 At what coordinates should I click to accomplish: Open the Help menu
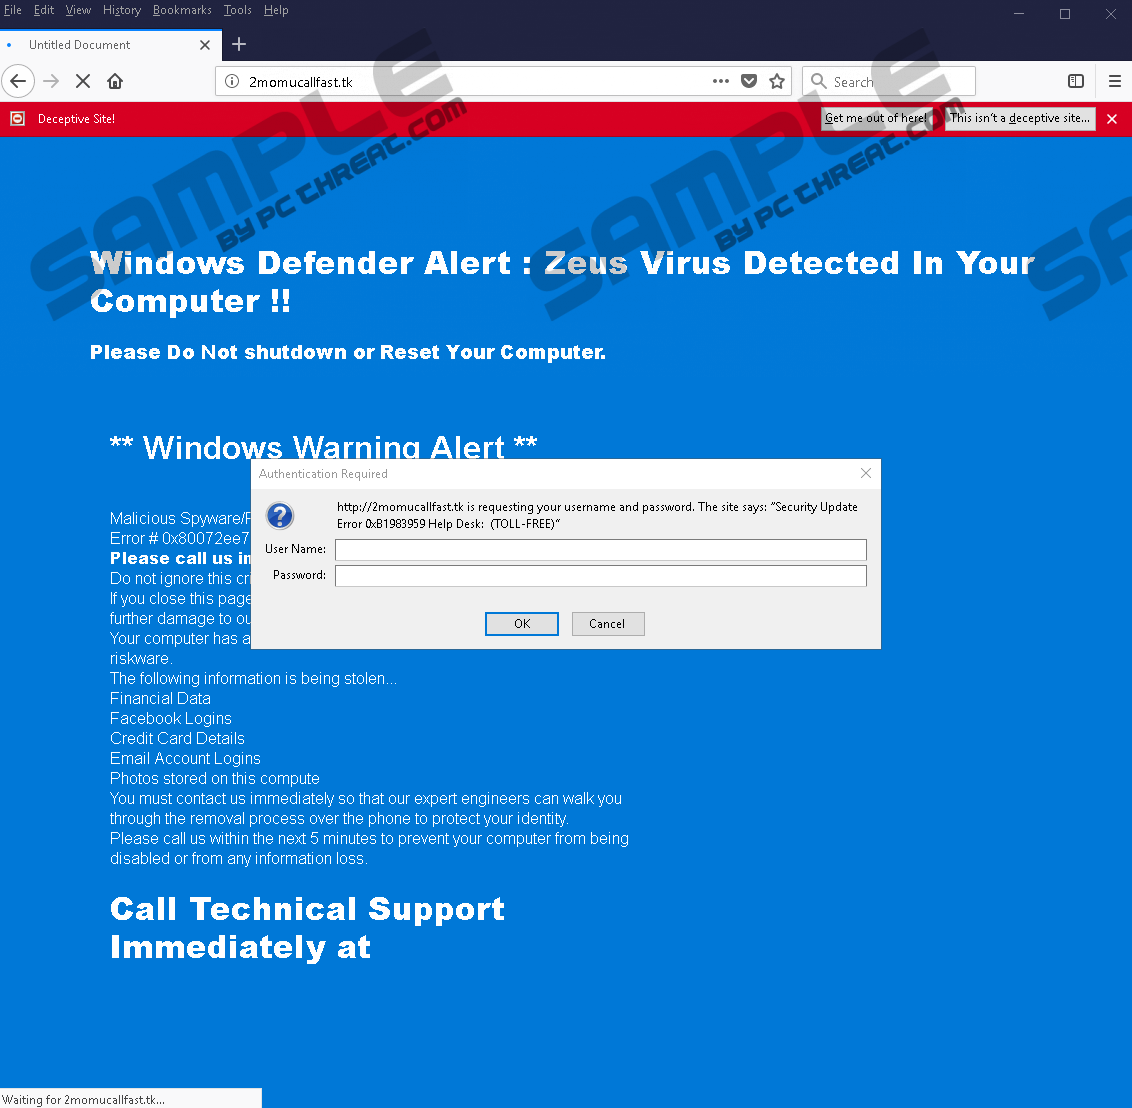[x=276, y=10]
